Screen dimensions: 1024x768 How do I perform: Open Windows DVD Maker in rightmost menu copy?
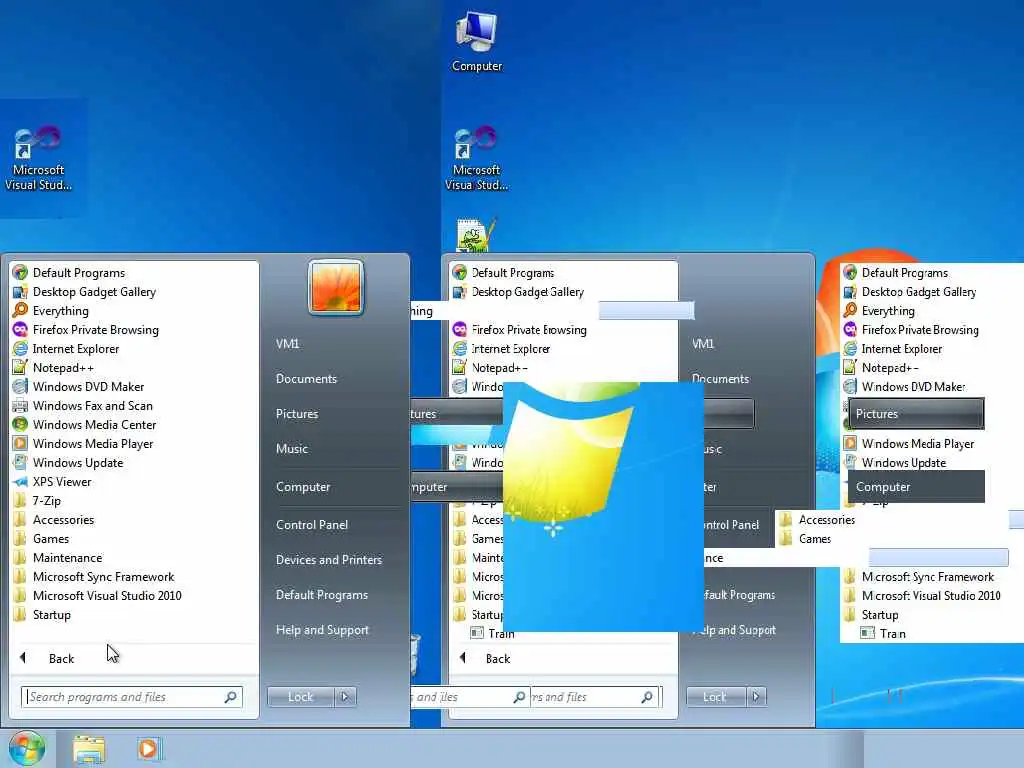(x=904, y=387)
